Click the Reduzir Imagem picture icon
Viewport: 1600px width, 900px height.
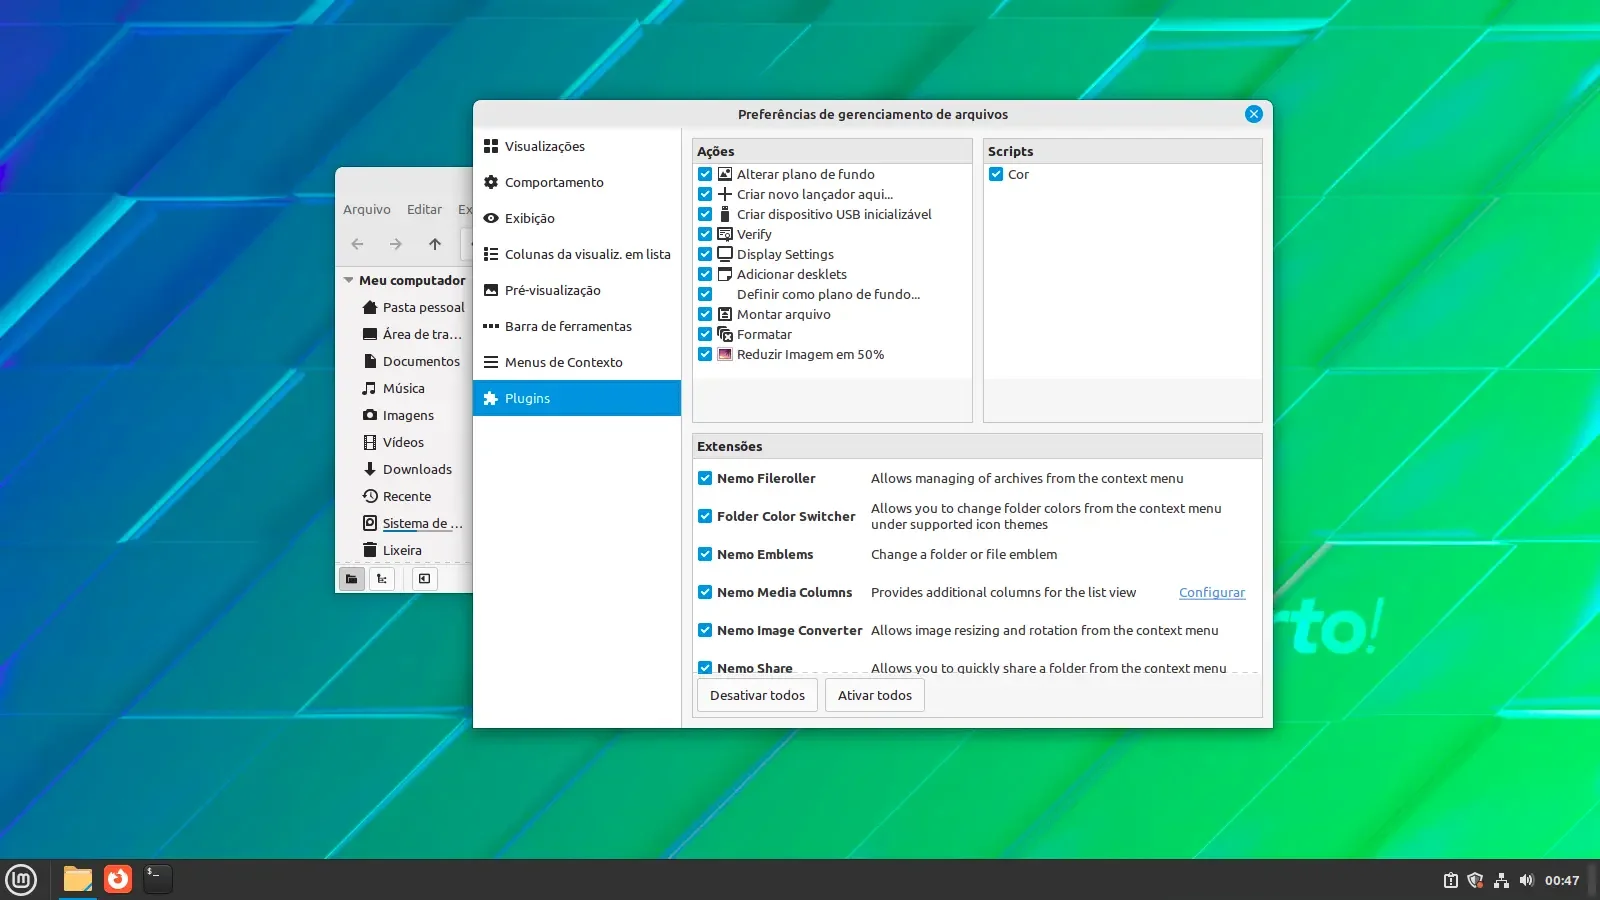click(x=725, y=354)
